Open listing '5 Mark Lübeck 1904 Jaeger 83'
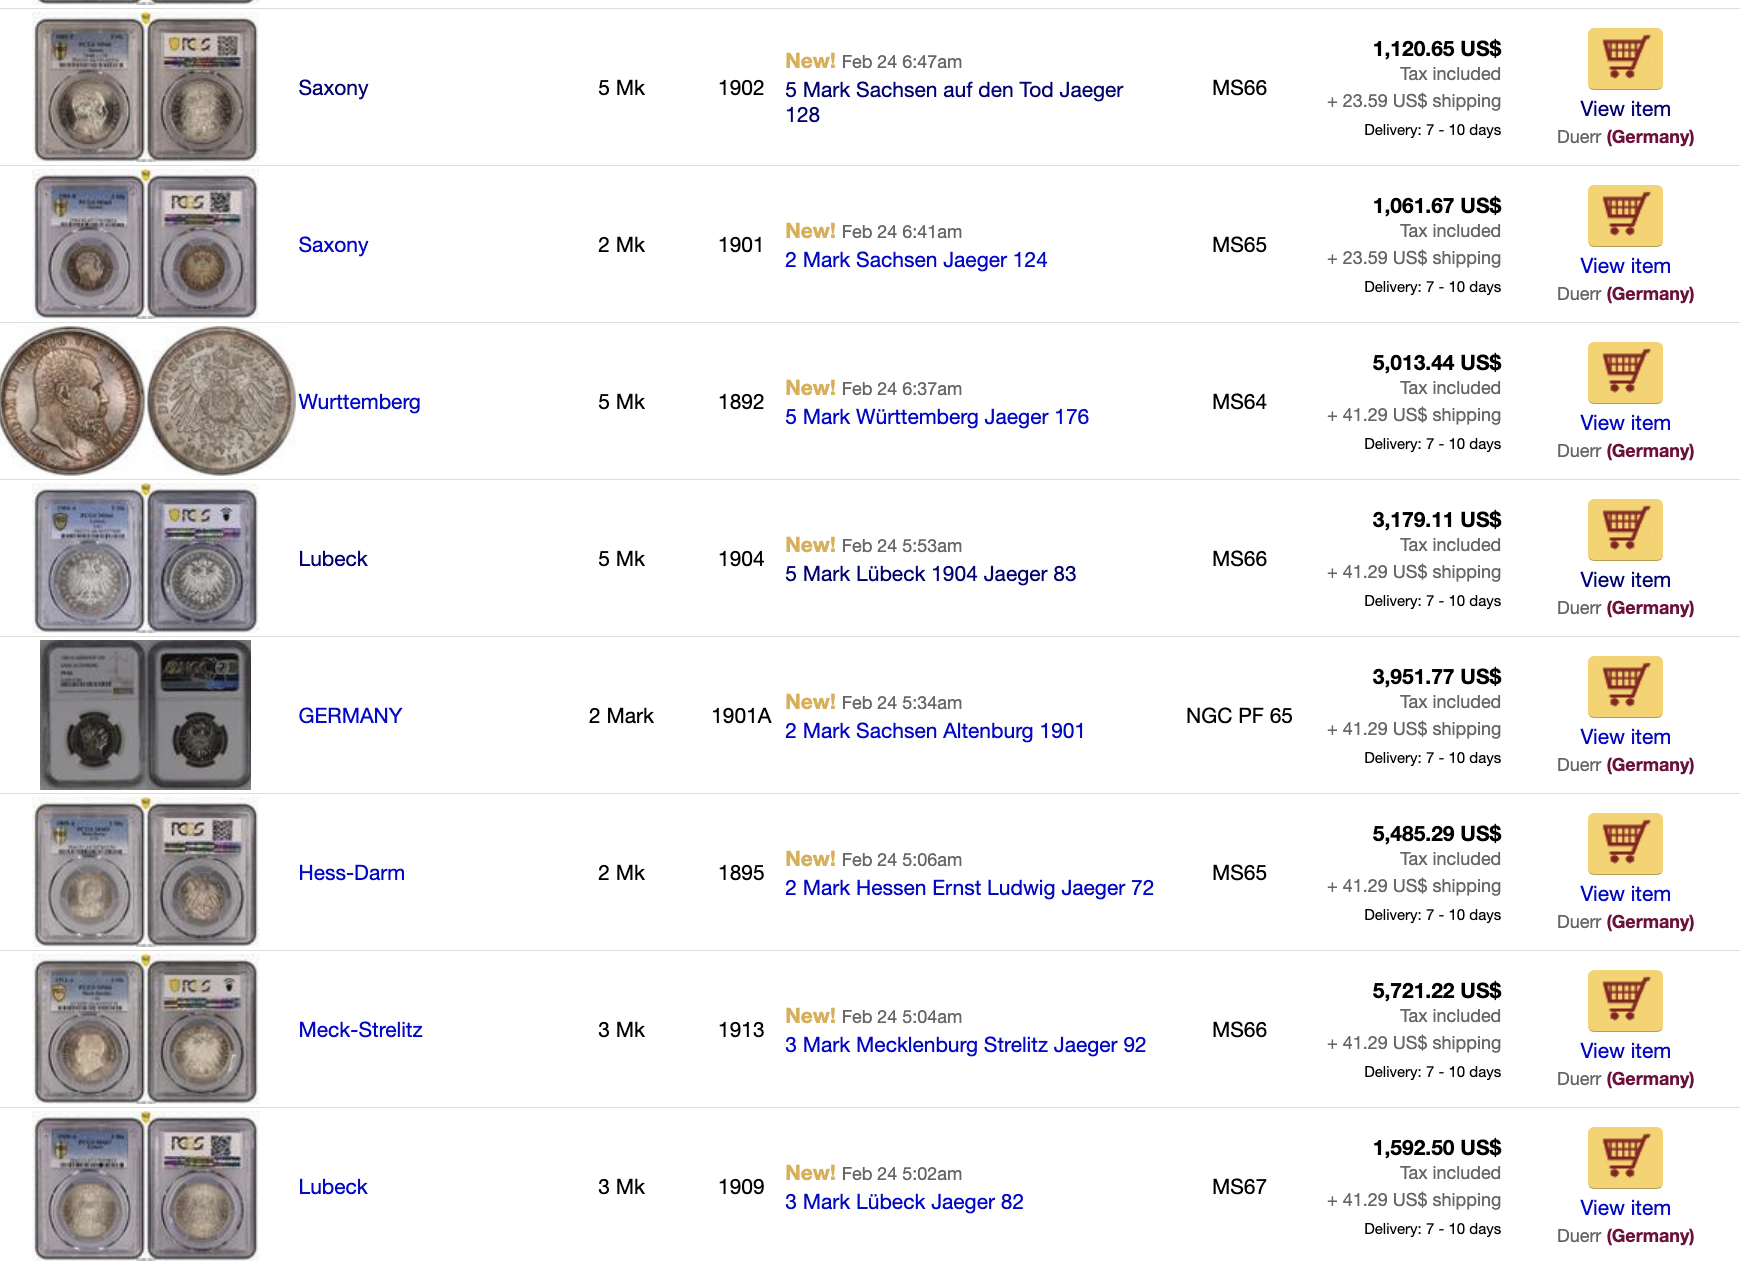This screenshot has height=1264, width=1740. click(931, 574)
